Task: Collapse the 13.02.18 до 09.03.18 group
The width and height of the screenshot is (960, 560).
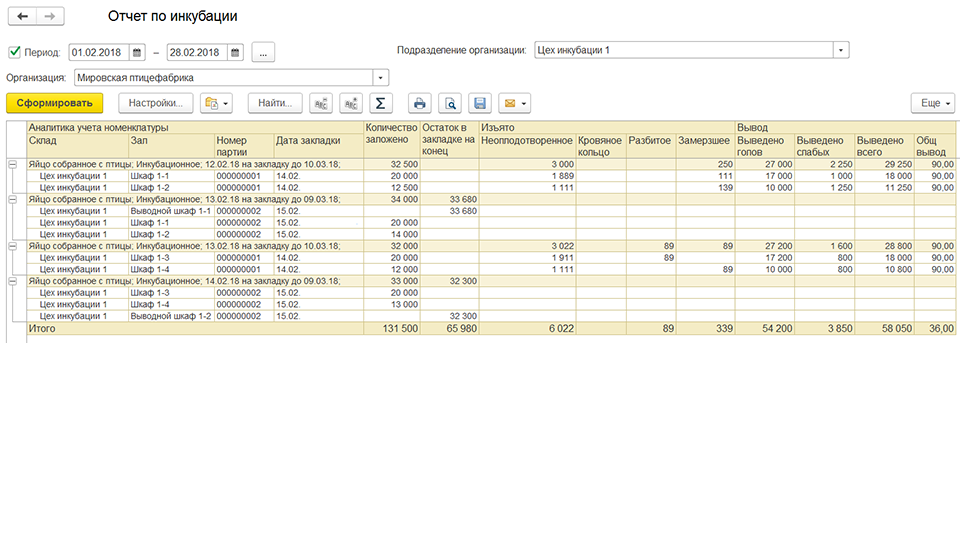Action: coord(12,200)
